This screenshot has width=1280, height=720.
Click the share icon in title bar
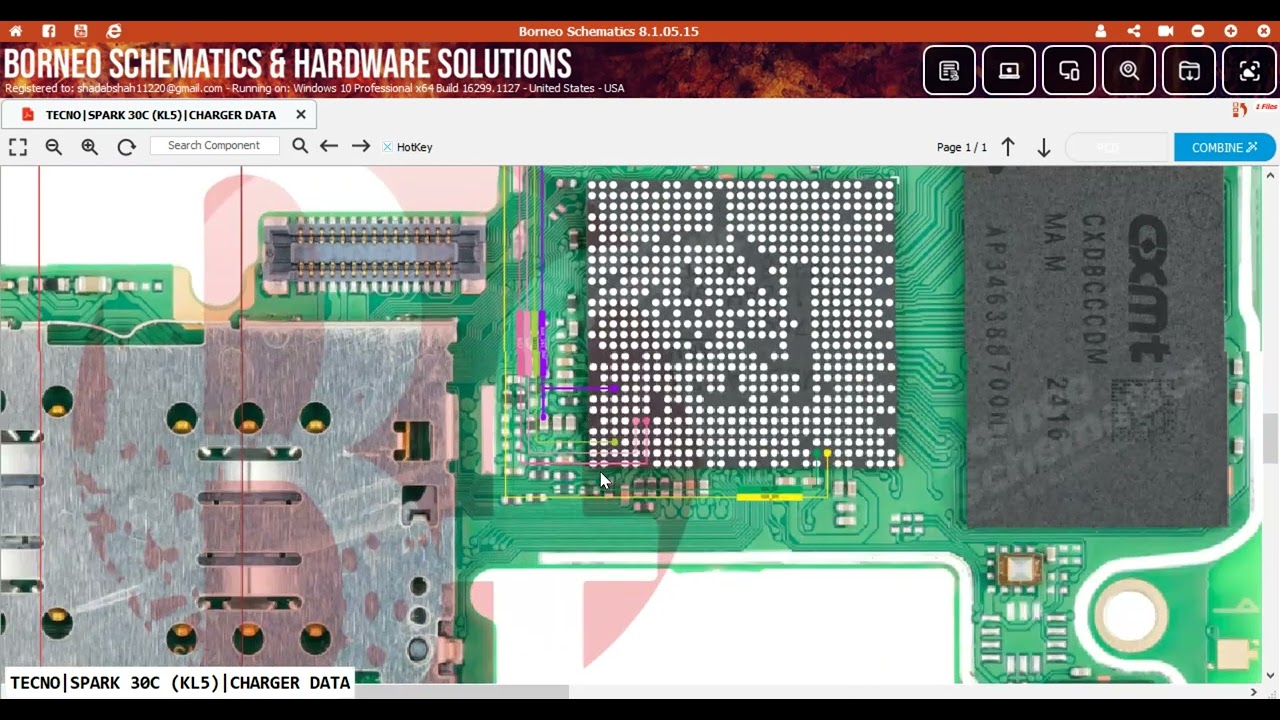pyautogui.click(x=1133, y=31)
